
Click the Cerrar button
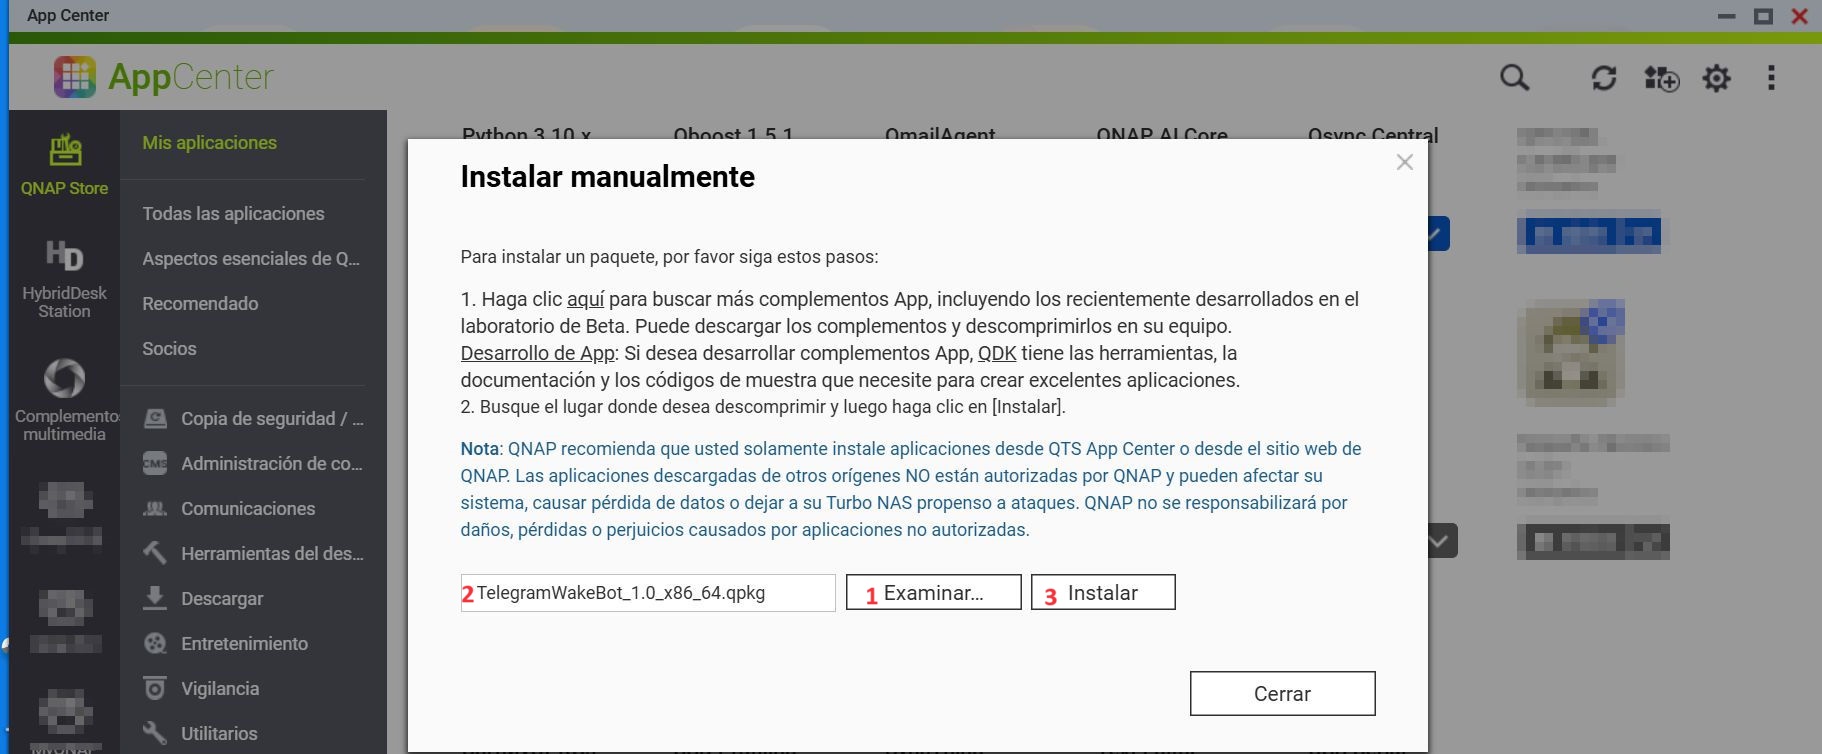[x=1282, y=693]
